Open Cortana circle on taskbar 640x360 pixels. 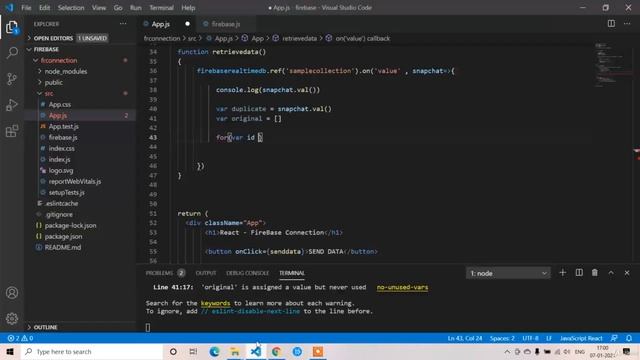pos(173,351)
